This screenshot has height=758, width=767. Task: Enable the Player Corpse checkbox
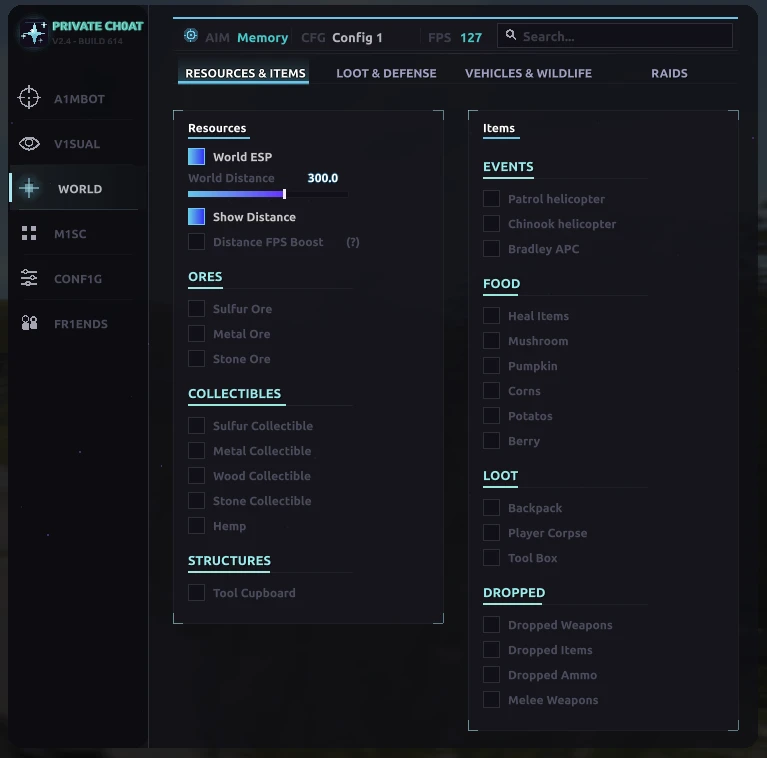point(492,532)
